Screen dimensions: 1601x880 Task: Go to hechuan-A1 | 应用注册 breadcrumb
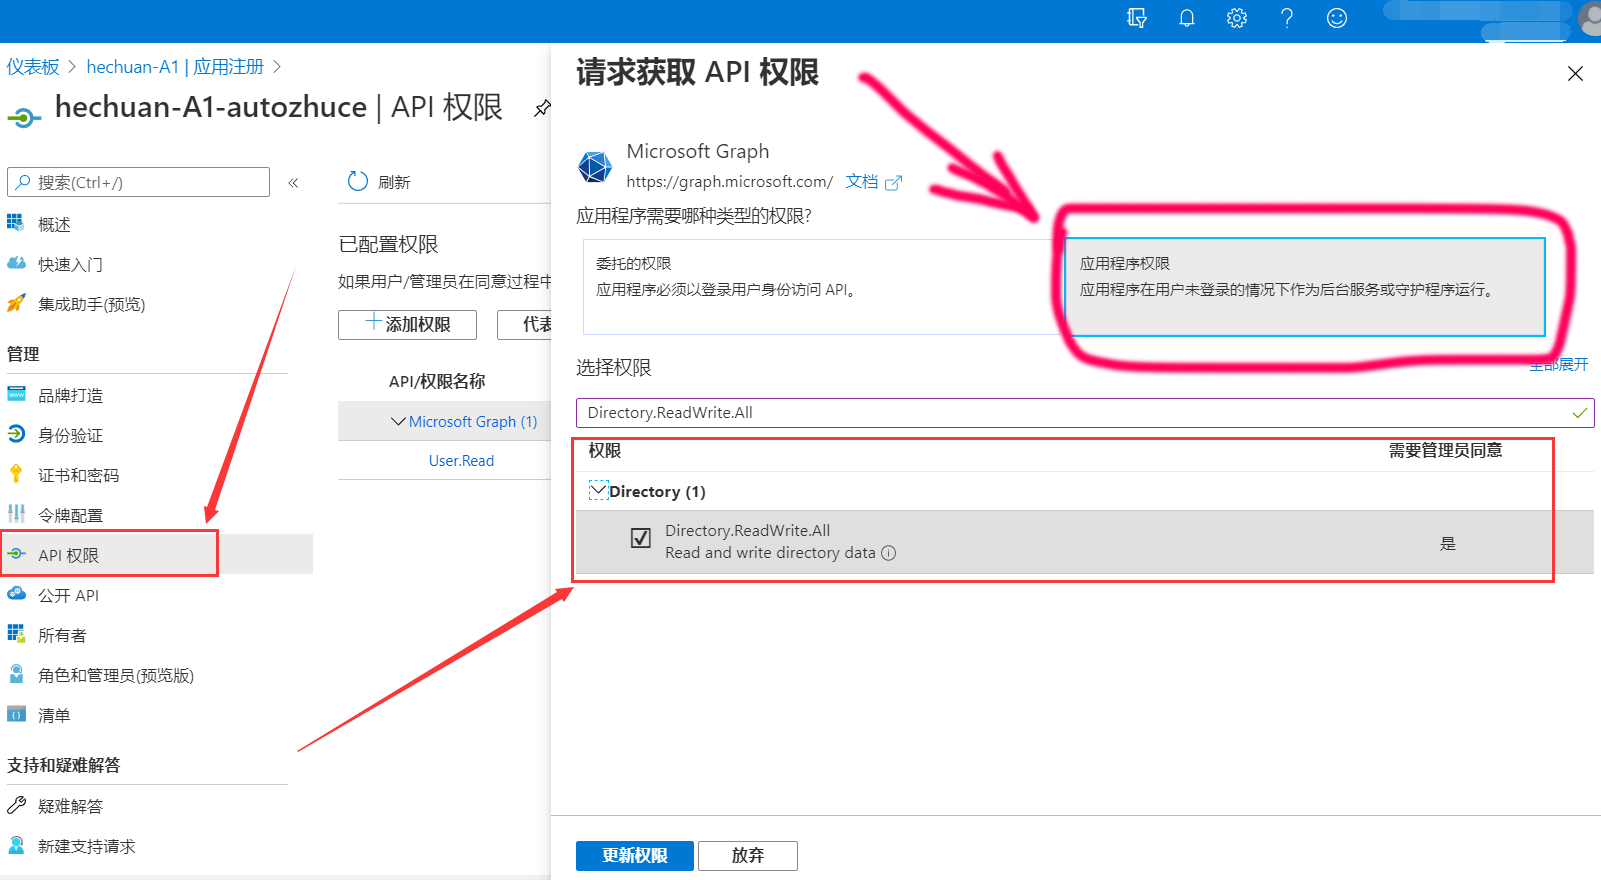pyautogui.click(x=175, y=67)
